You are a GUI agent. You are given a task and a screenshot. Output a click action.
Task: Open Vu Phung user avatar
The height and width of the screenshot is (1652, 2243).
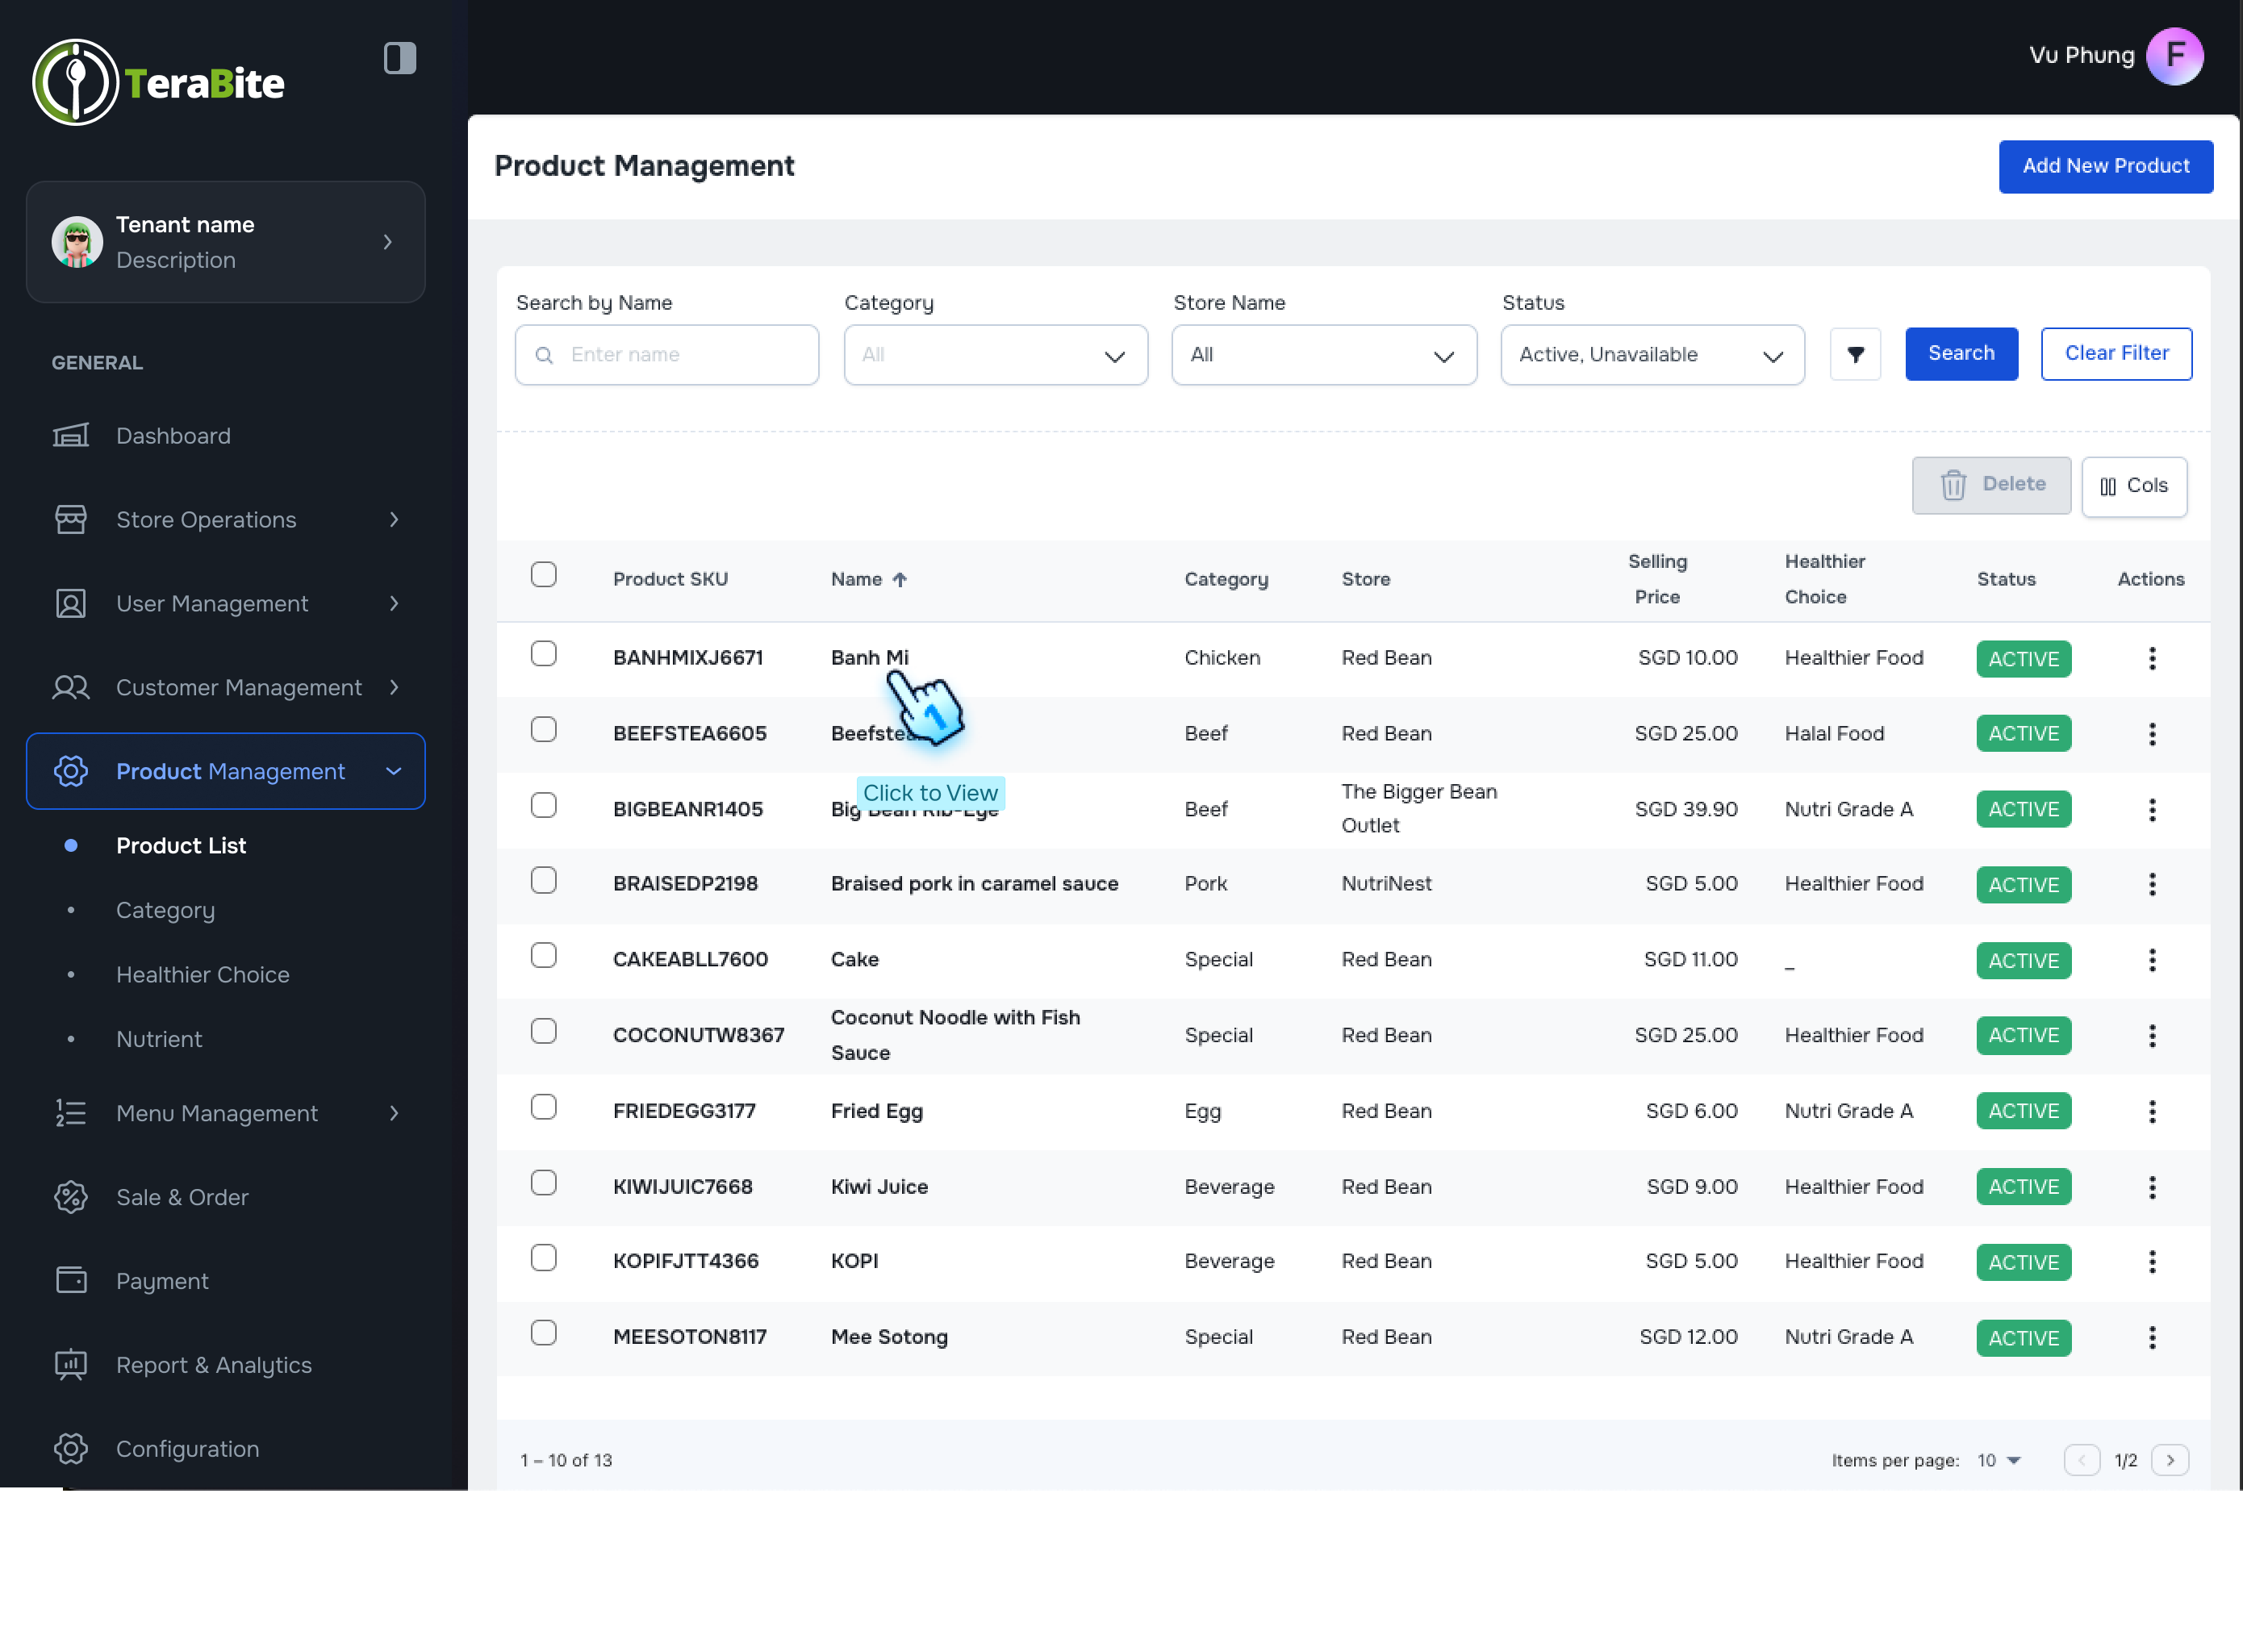(x=2174, y=56)
